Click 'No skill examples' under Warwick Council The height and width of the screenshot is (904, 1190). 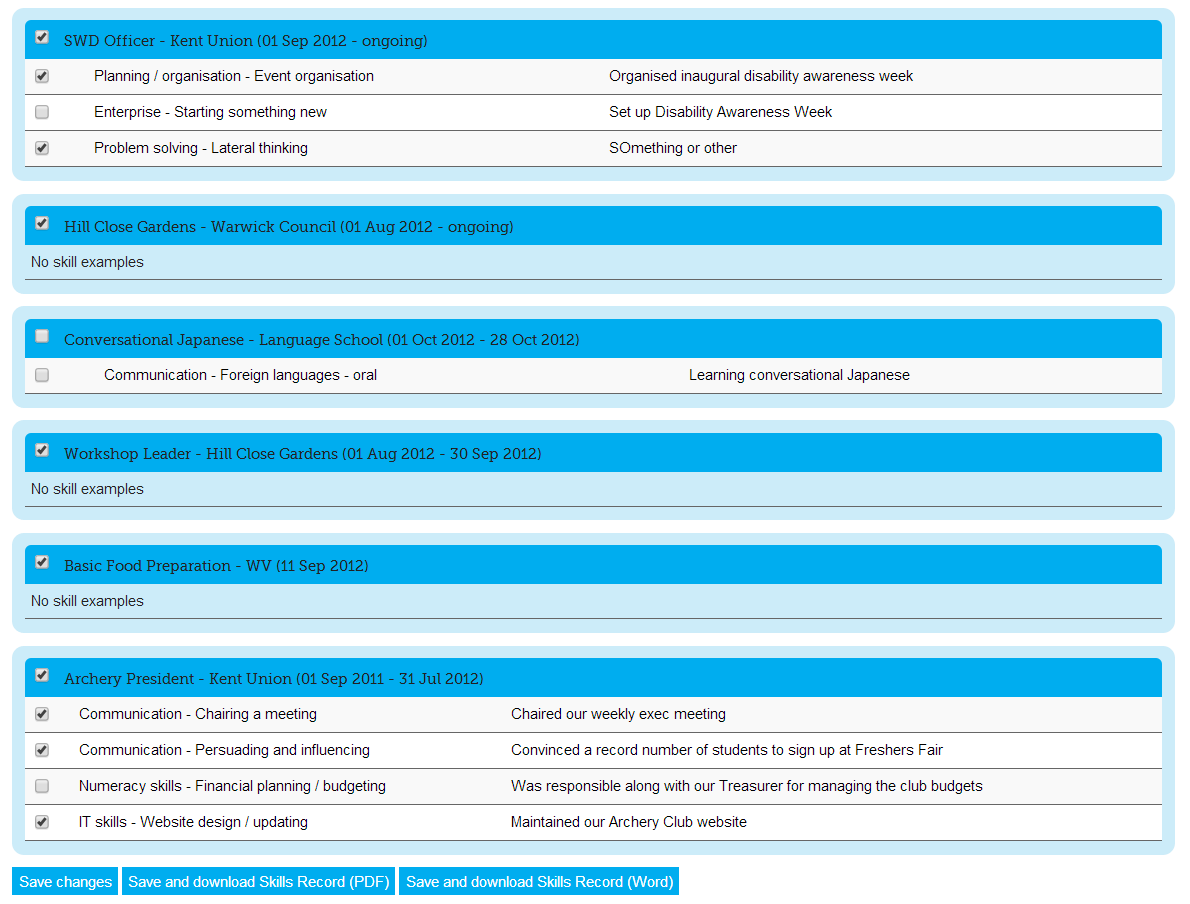[x=87, y=262]
